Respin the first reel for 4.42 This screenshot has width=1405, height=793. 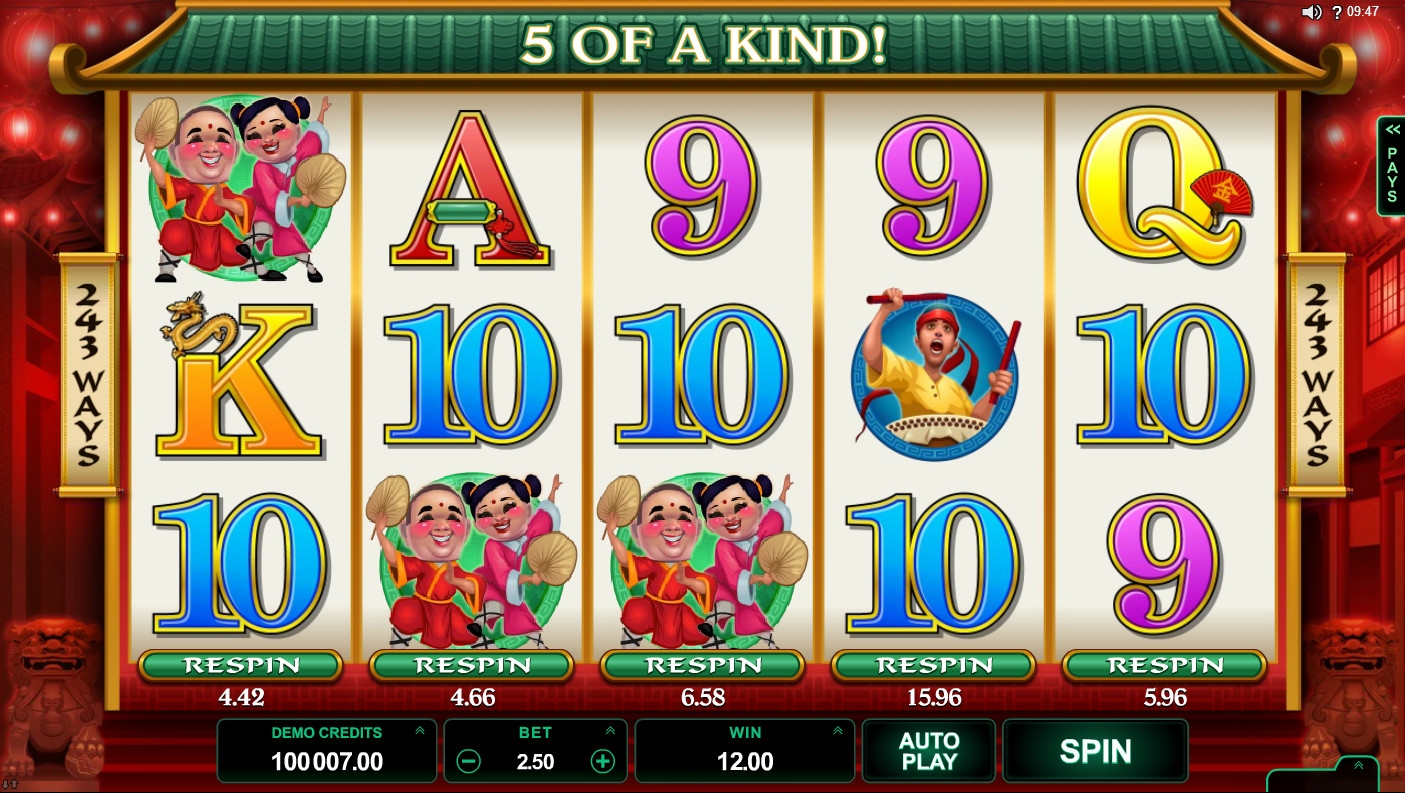coord(241,665)
